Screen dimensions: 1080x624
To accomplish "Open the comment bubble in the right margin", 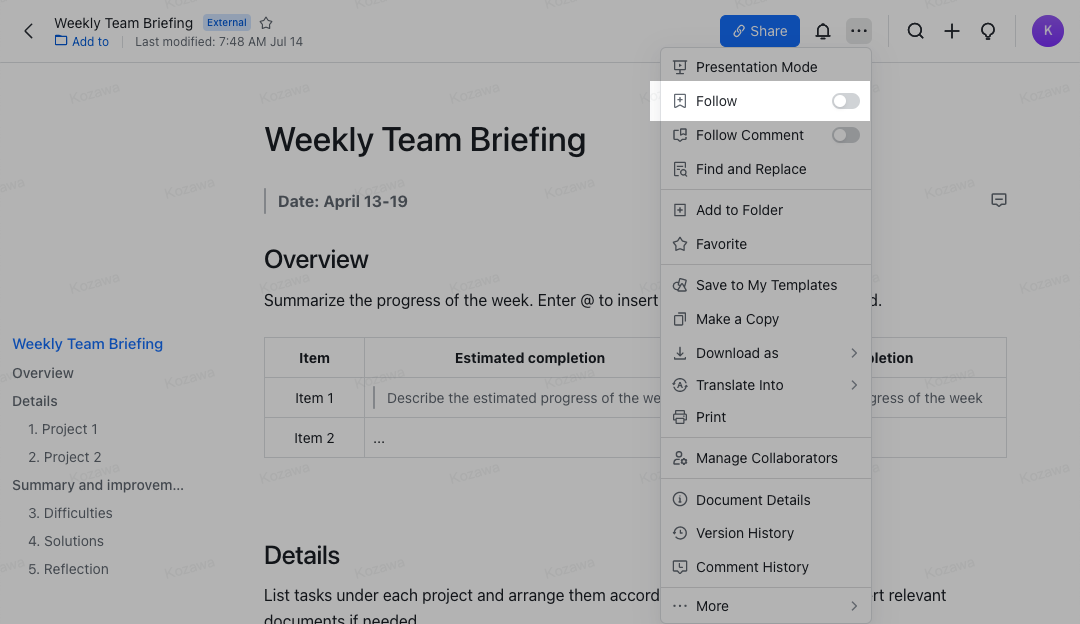I will [998, 200].
